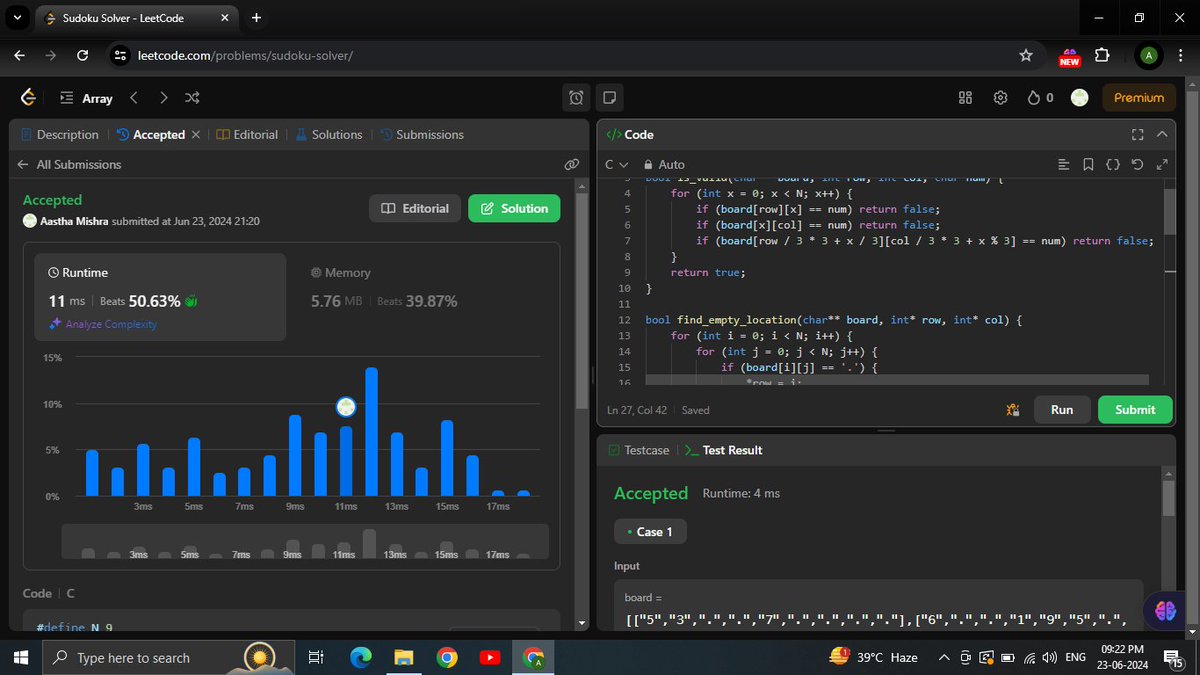This screenshot has width=1200, height=675.
Task: Bookmark this page with star icon
Action: click(x=1025, y=56)
